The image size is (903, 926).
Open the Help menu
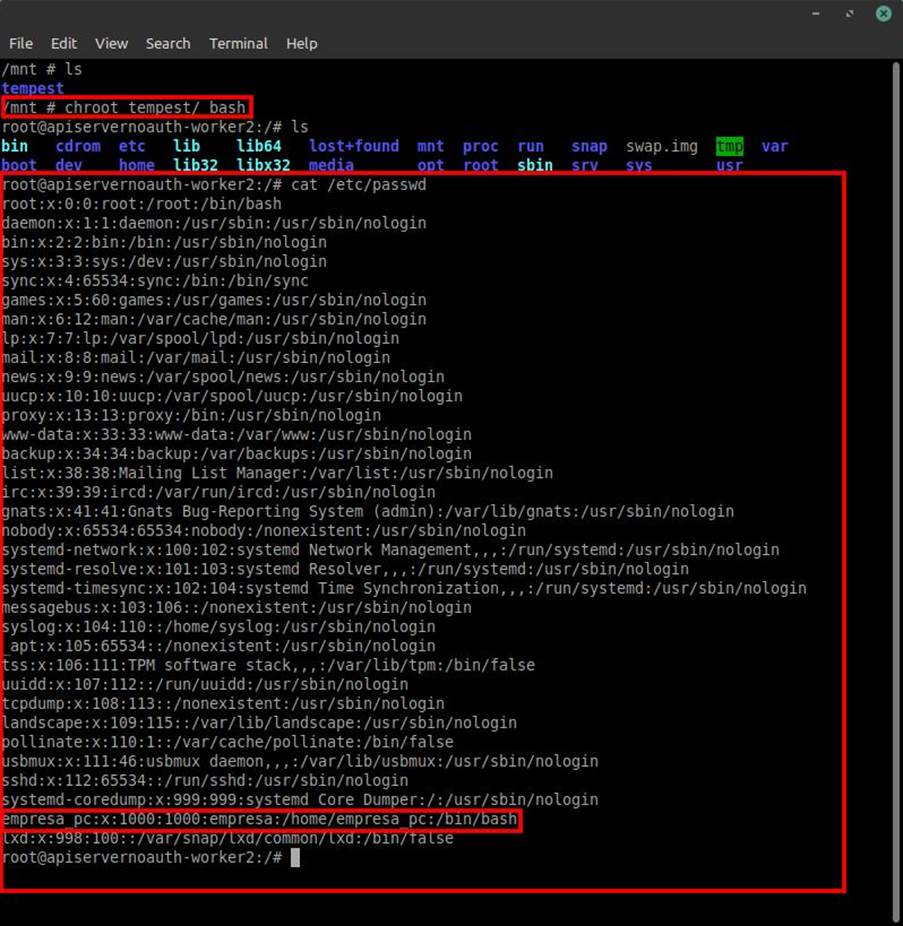pyautogui.click(x=302, y=43)
